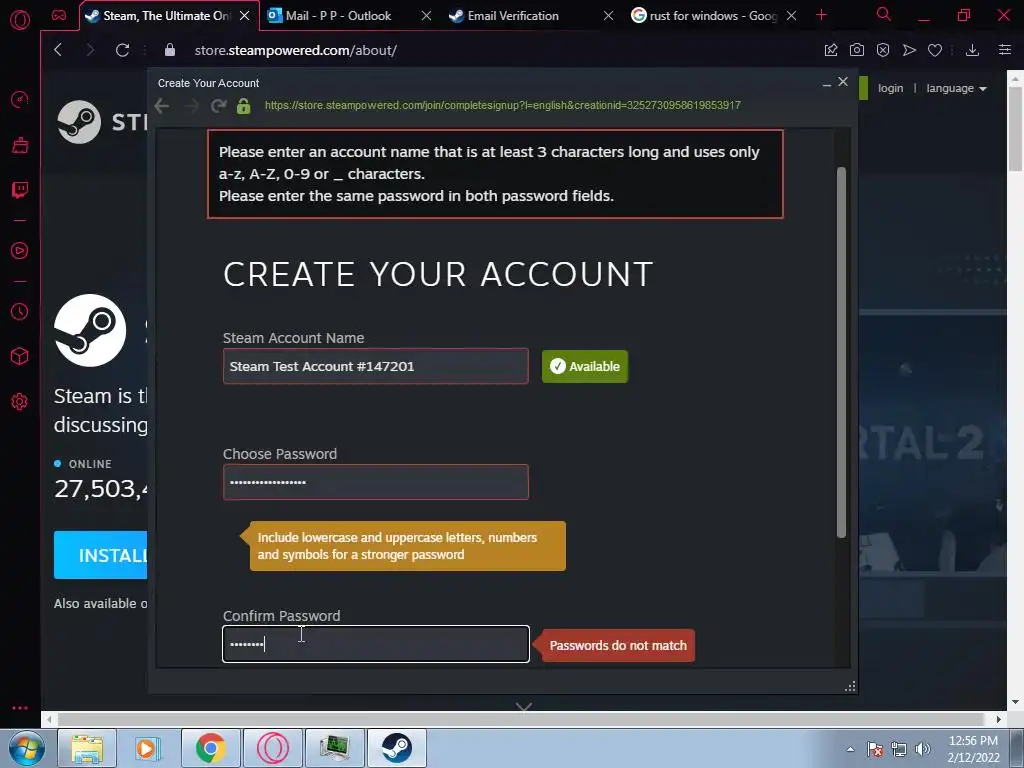Open the Windows Start menu
The height and width of the screenshot is (768, 1024).
click(x=26, y=748)
